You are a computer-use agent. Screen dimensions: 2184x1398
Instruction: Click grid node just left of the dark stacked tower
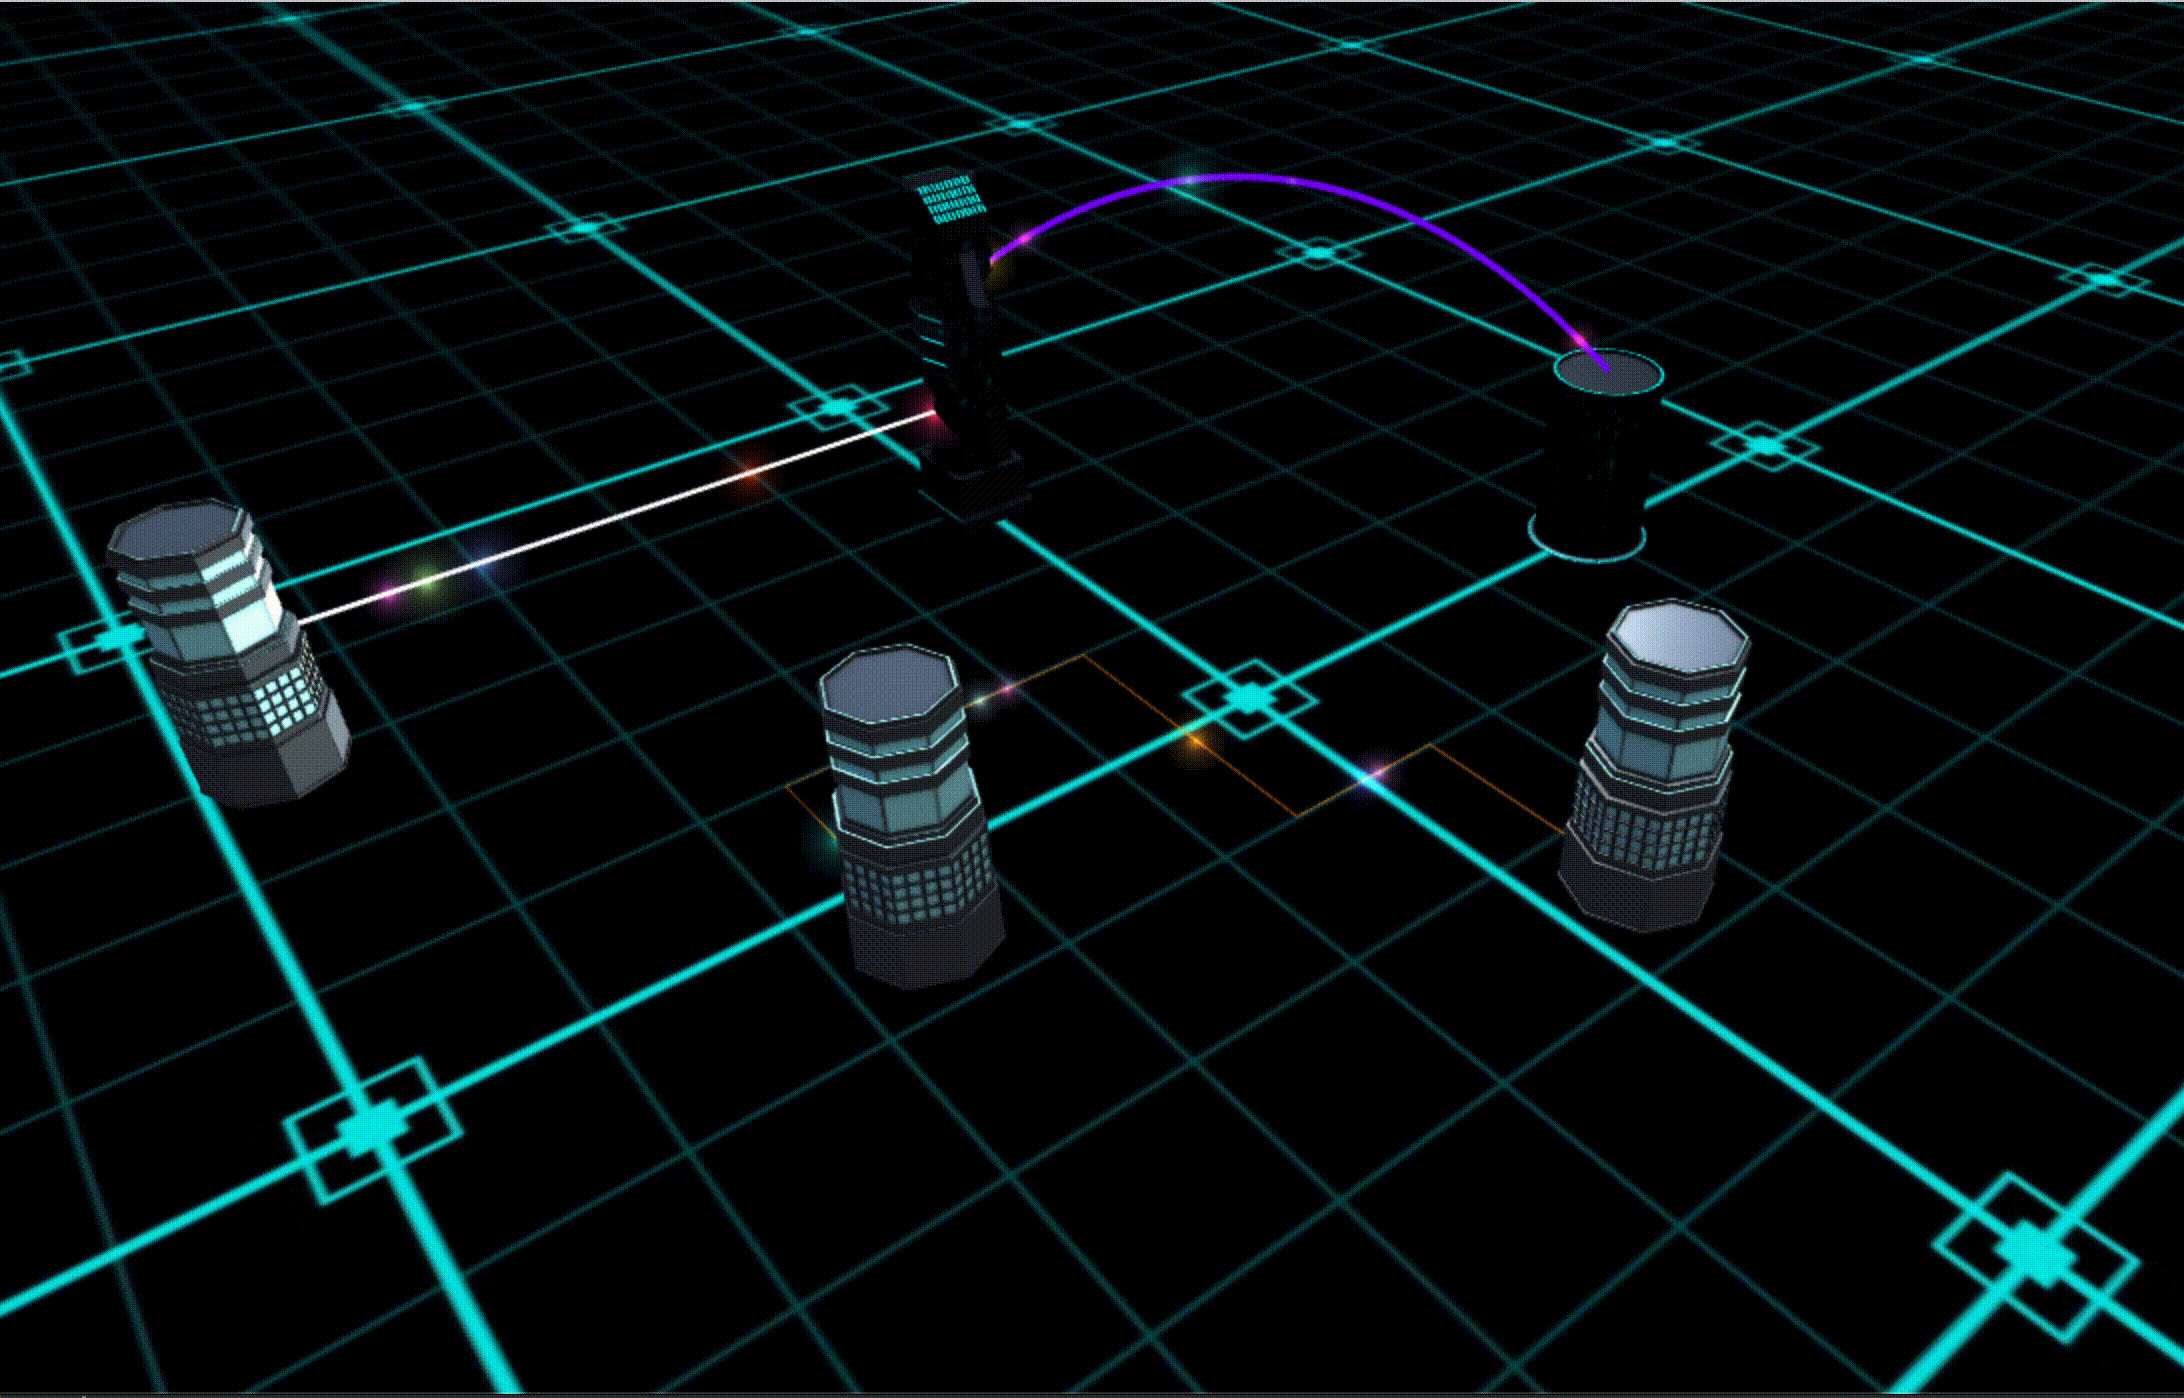pyautogui.click(x=838, y=408)
